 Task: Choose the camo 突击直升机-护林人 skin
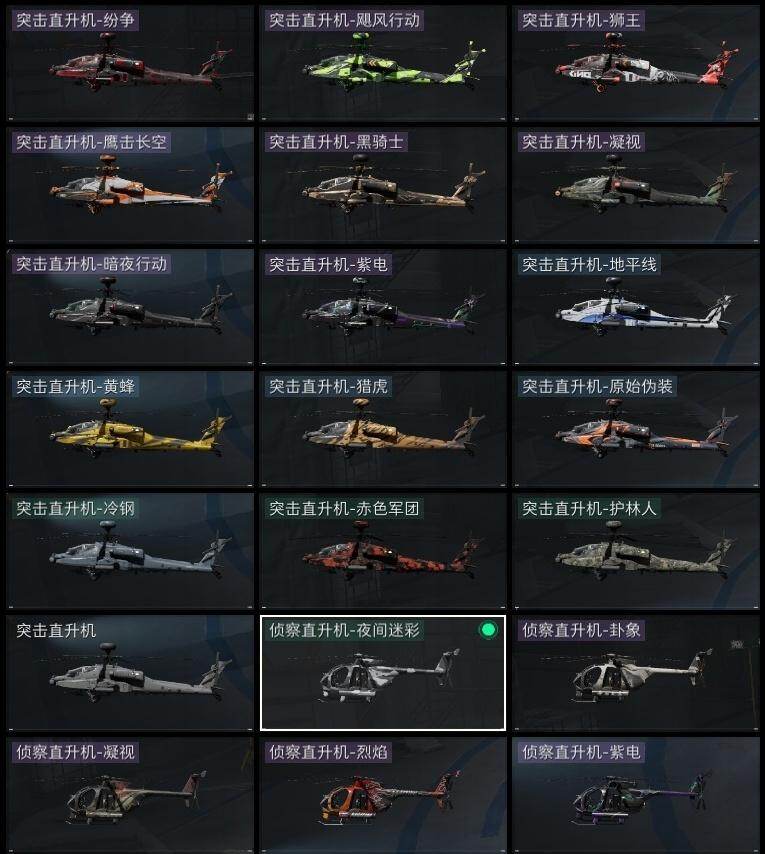[x=636, y=551]
